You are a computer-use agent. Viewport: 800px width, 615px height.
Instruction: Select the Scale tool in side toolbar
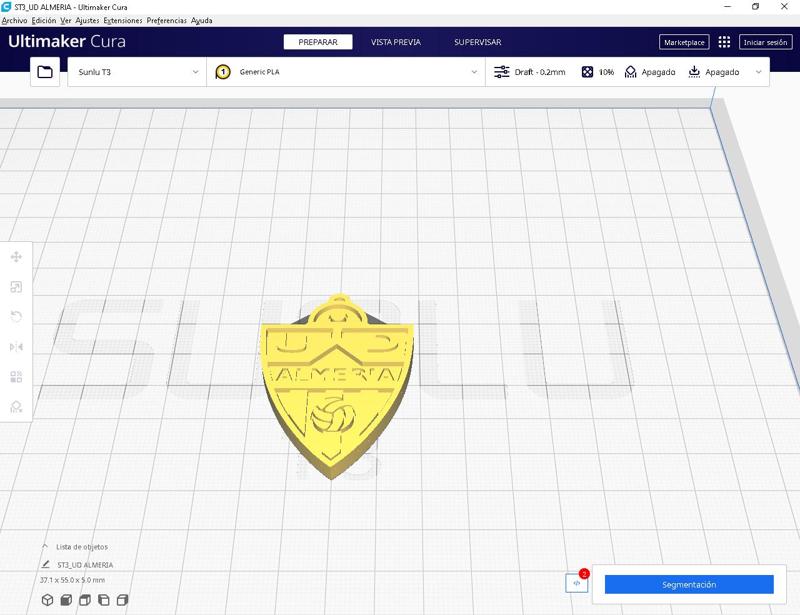pos(16,287)
